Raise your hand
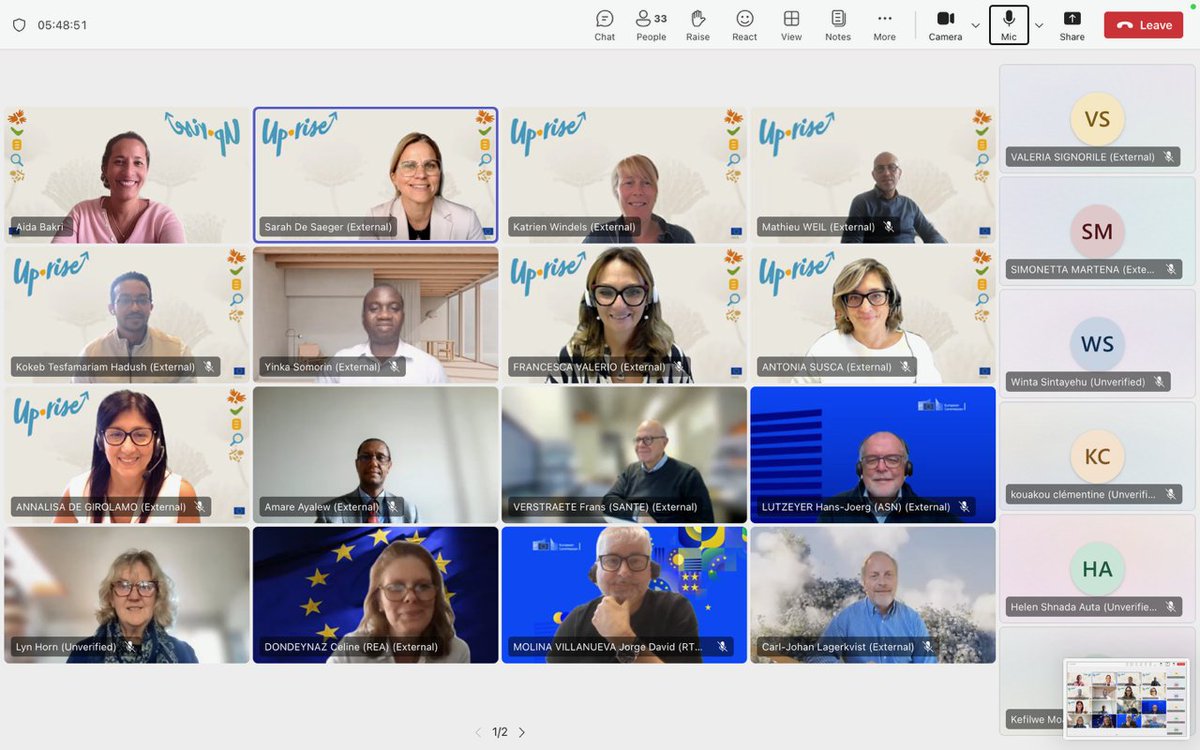The image size is (1200, 750). [698, 25]
